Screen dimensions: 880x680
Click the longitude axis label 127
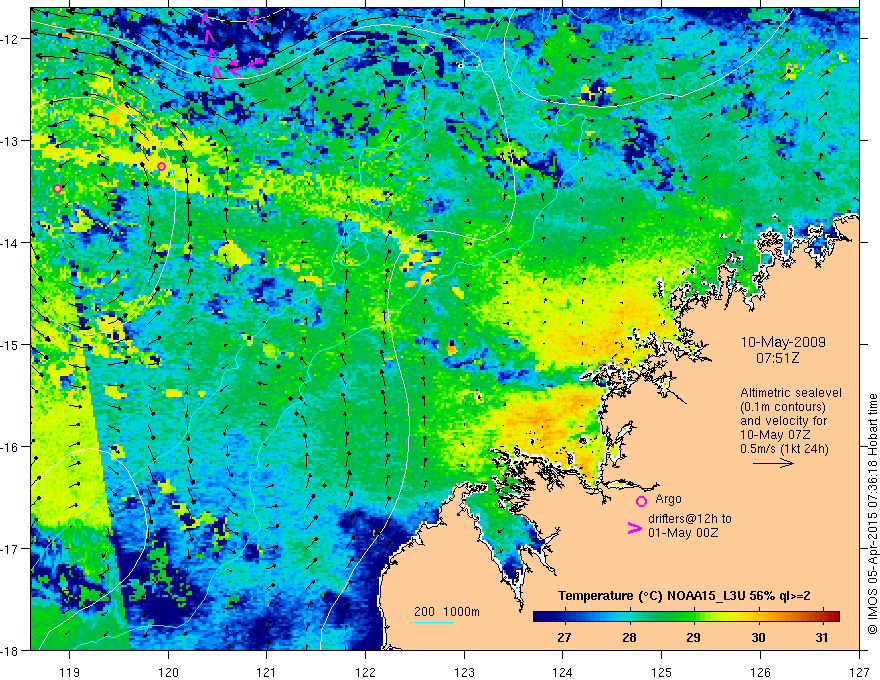tap(859, 672)
